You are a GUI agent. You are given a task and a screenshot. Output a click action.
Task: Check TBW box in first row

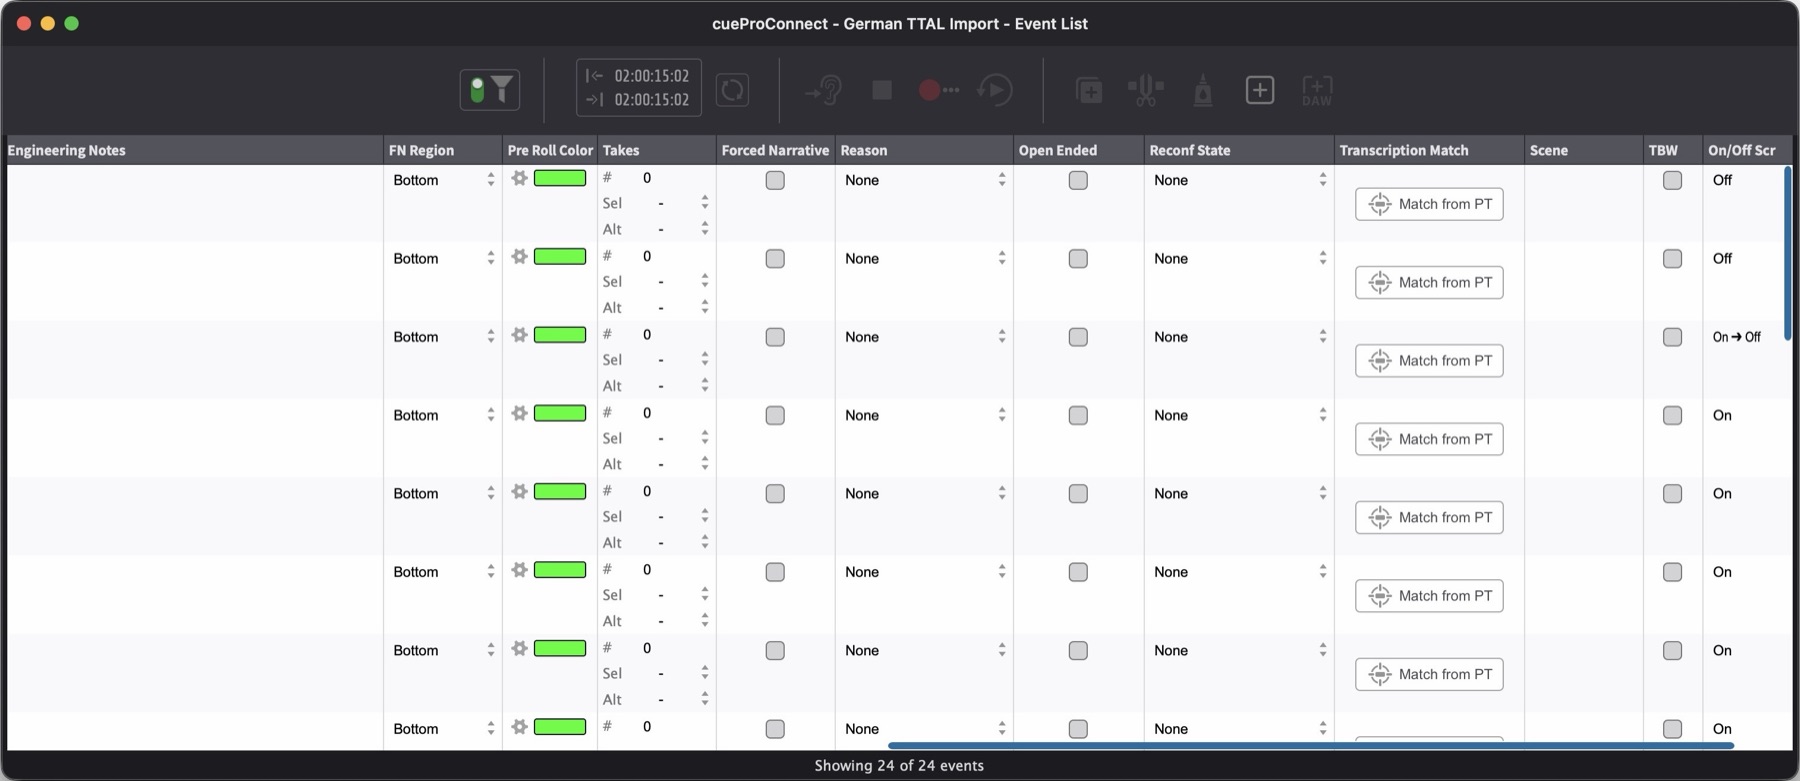tap(1672, 181)
